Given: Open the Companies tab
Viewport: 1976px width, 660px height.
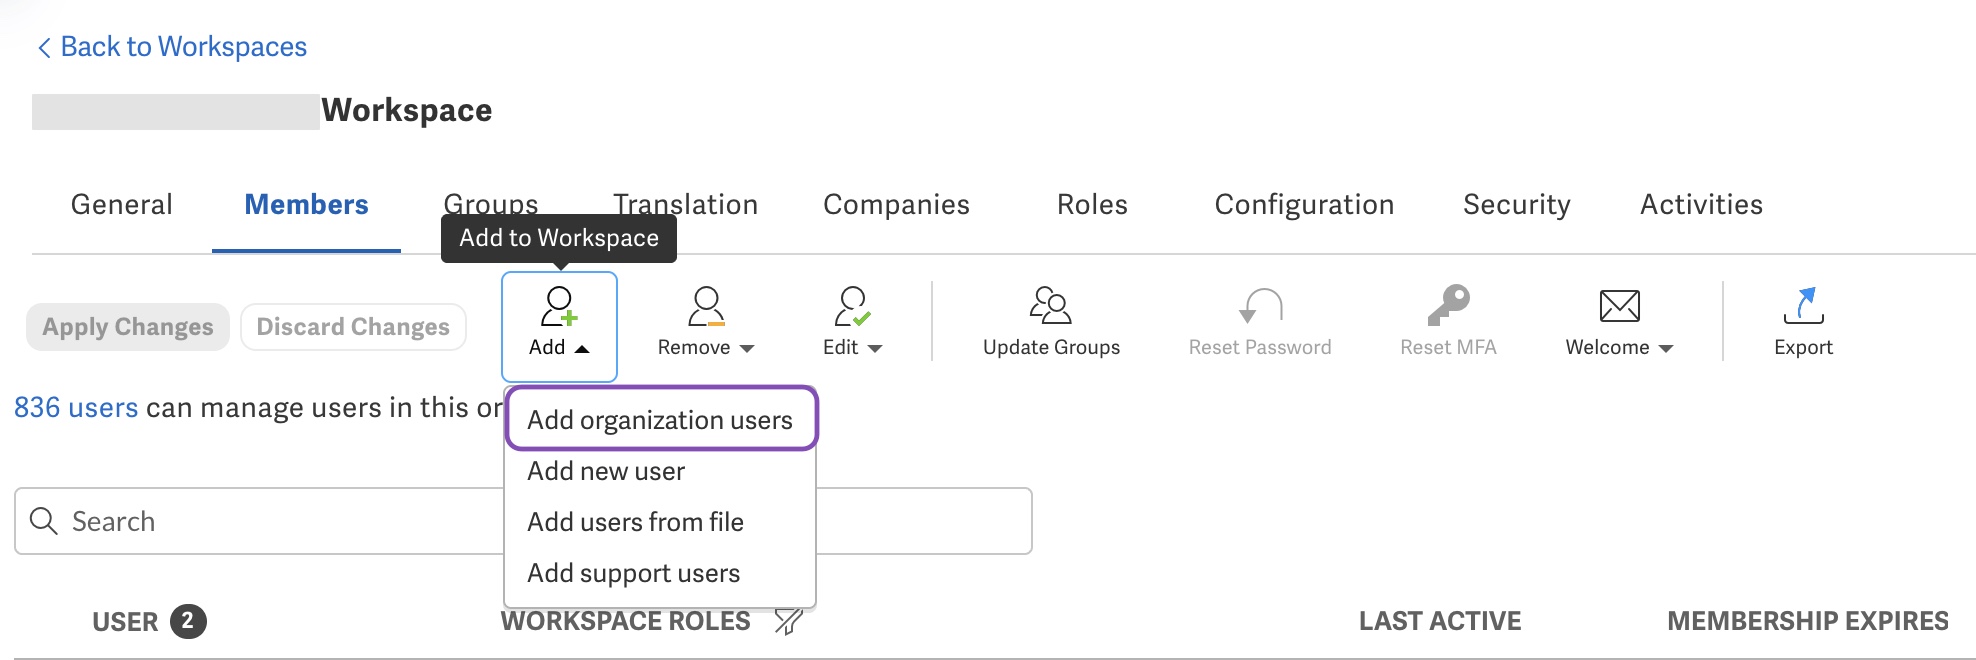Looking at the screenshot, I should [896, 205].
